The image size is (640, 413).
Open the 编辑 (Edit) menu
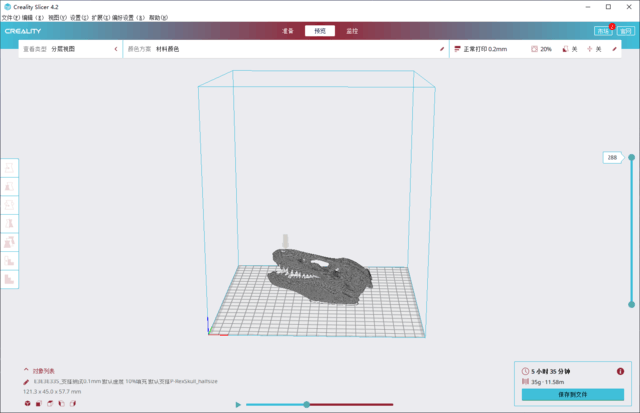[x=33, y=18]
